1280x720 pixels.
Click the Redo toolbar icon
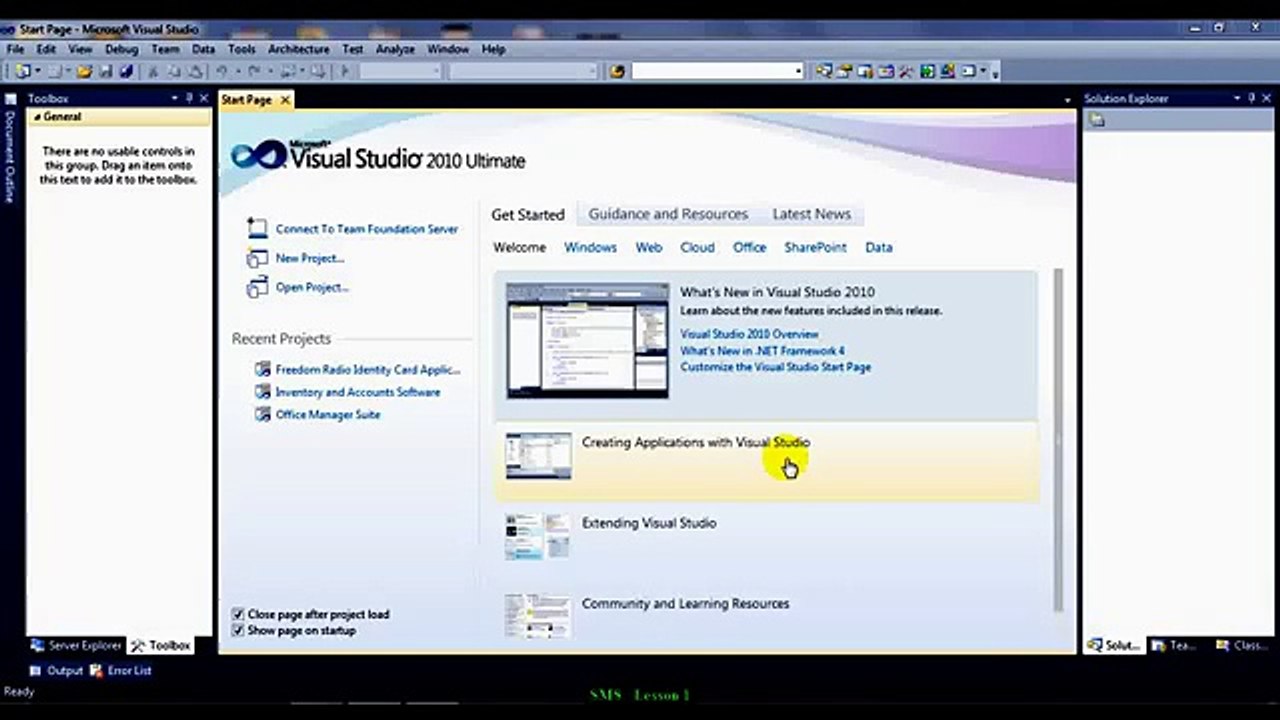point(255,71)
